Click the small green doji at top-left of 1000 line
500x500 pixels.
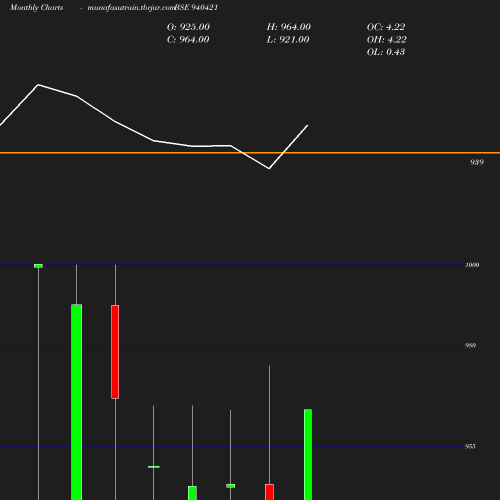38,266
